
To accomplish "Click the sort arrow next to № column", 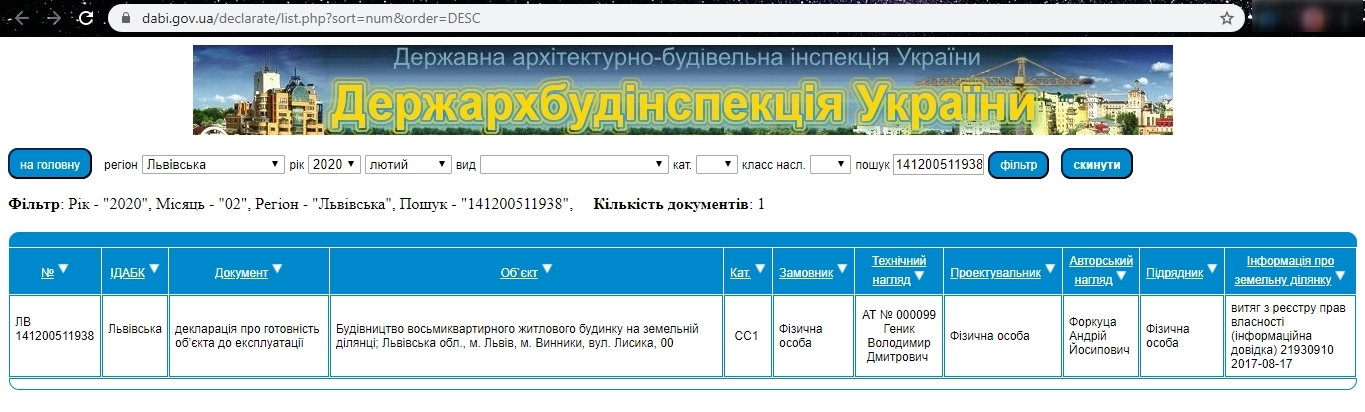I will [x=63, y=268].
